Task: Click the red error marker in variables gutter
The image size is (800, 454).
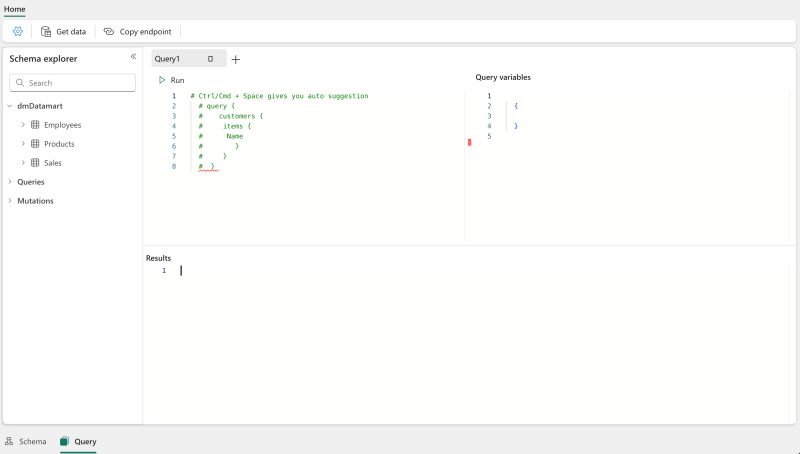Action: click(469, 142)
